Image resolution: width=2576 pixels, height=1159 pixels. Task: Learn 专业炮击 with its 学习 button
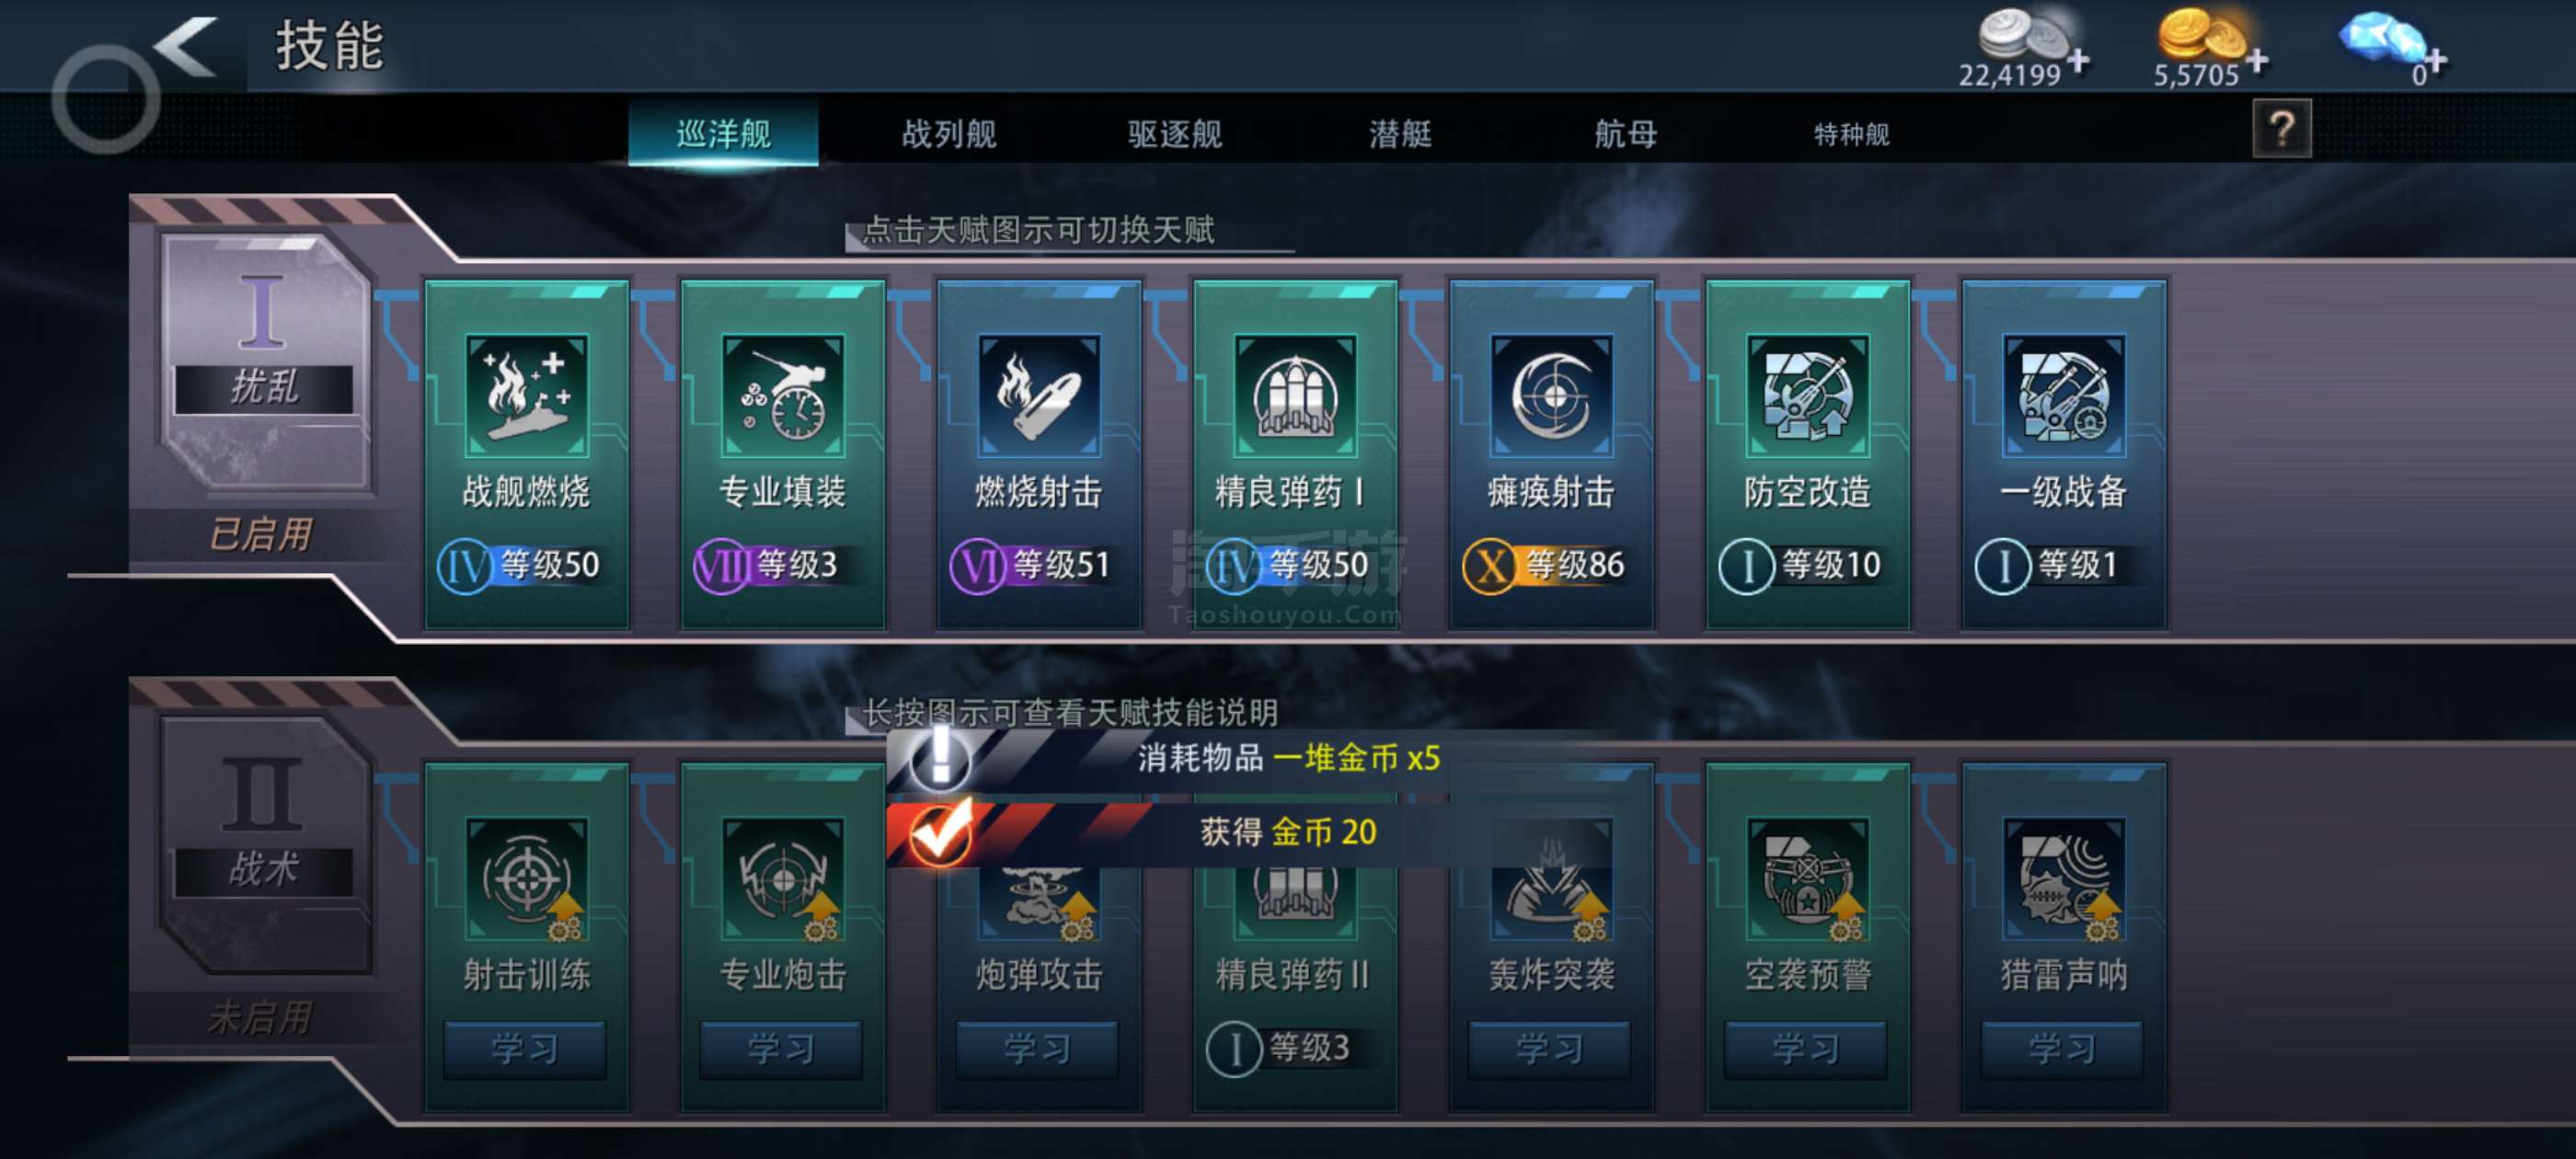click(x=781, y=1049)
